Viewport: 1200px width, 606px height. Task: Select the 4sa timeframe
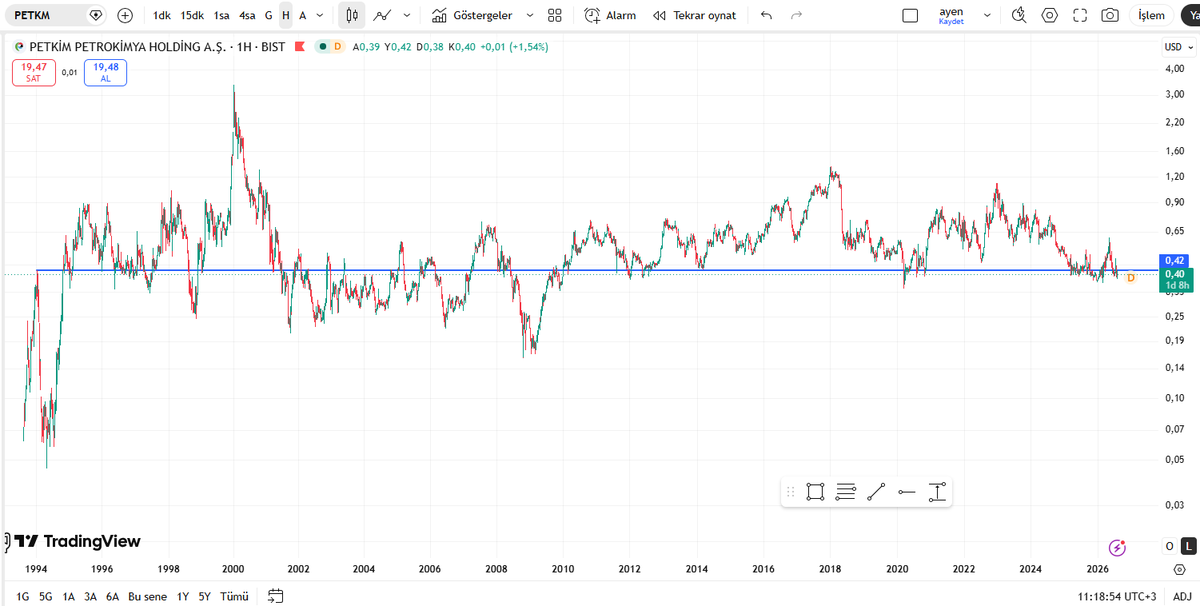247,15
